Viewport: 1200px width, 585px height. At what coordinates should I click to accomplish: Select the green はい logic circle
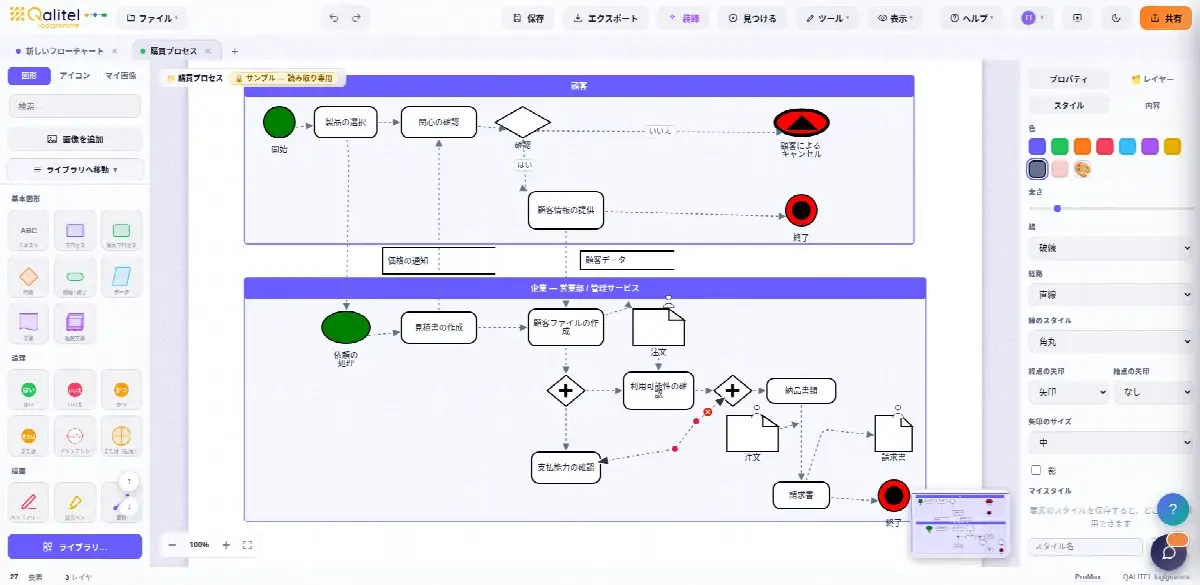click(29, 390)
